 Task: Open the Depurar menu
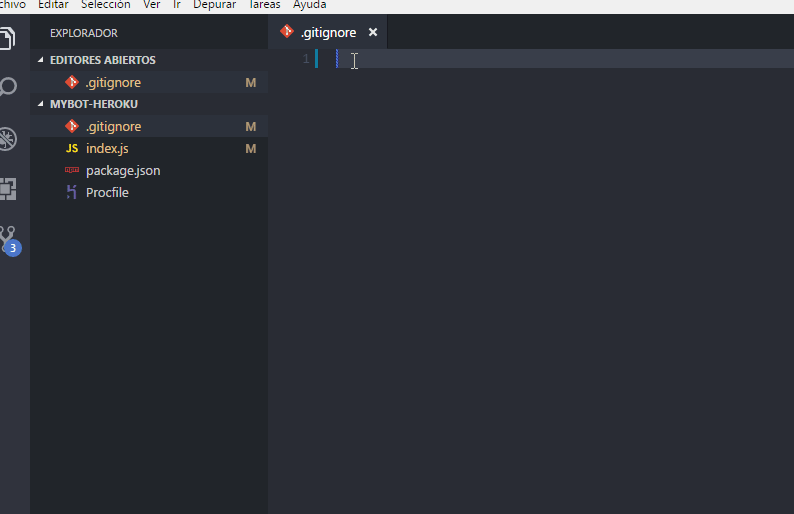[x=214, y=5]
